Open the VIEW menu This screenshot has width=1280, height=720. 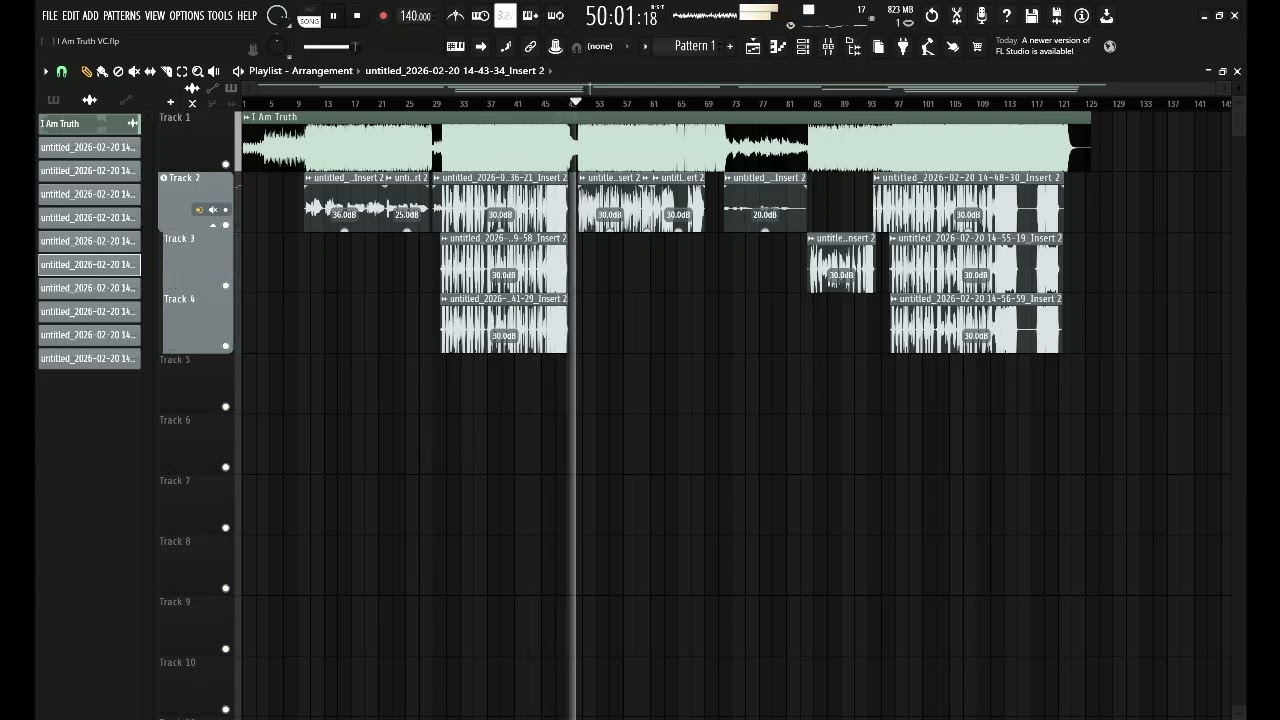pyautogui.click(x=154, y=16)
